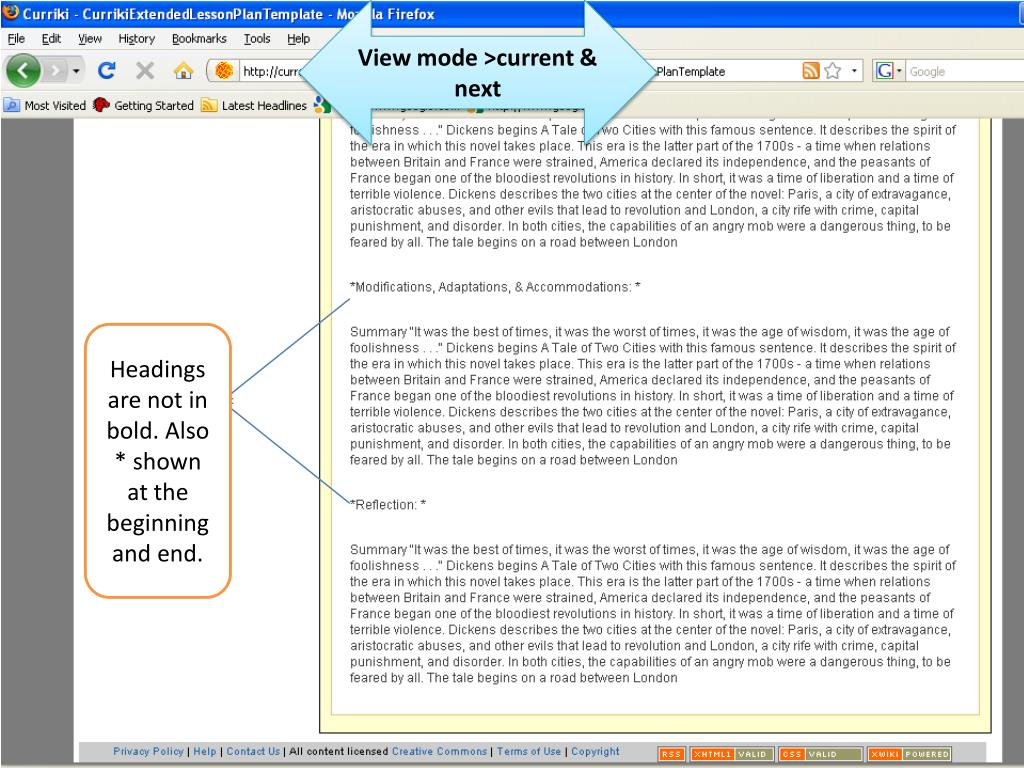This screenshot has width=1024, height=768.
Task: Focus the Google search field
Action: coord(965,71)
